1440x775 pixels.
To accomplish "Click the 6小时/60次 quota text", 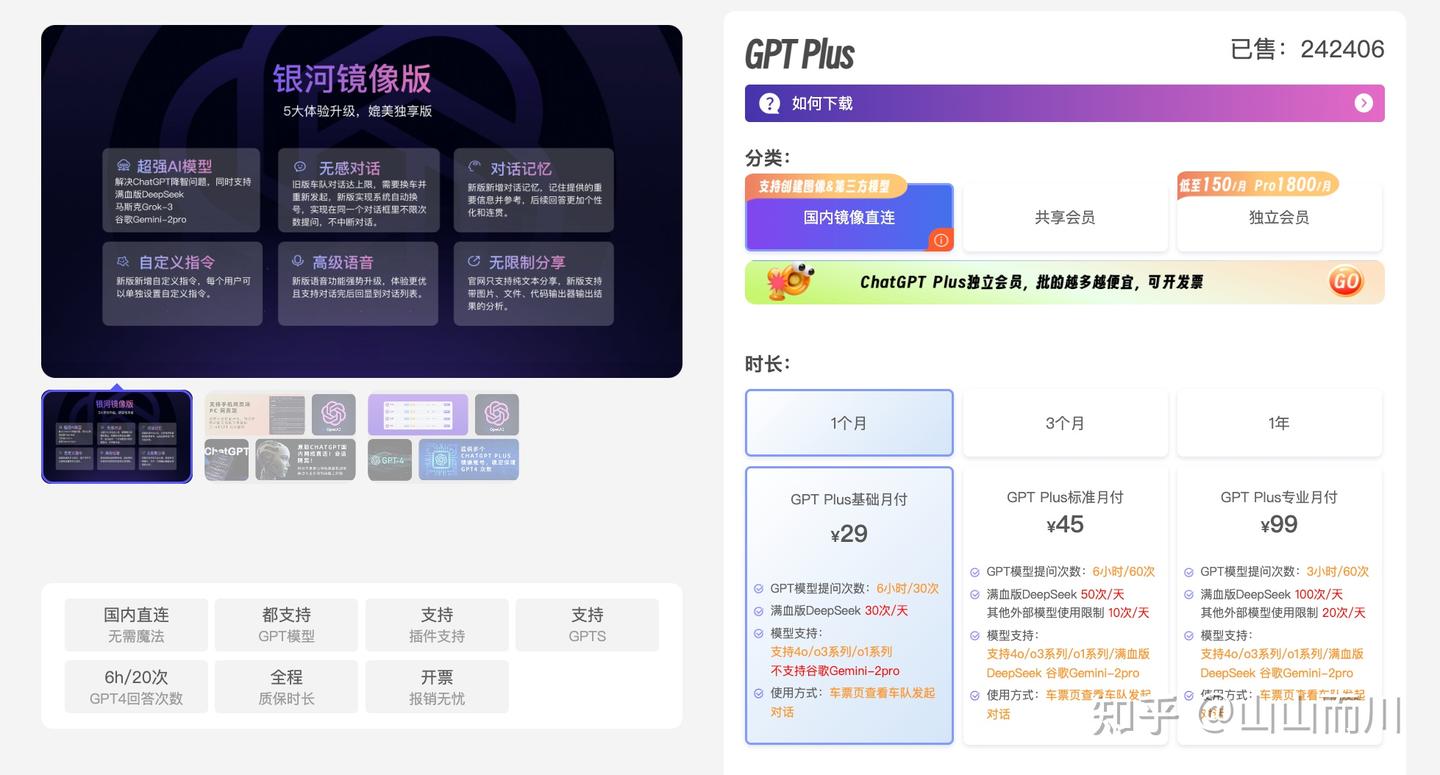I will (x=1123, y=571).
